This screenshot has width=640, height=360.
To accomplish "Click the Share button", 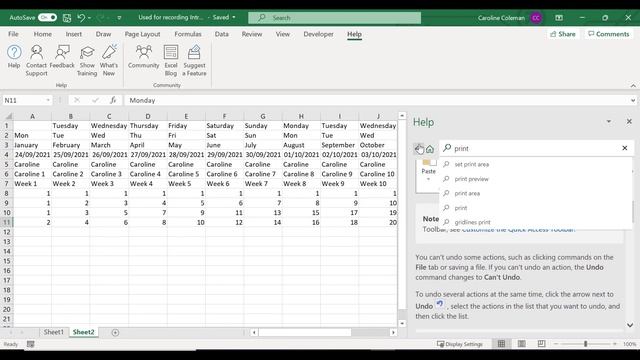I will coord(562,34).
